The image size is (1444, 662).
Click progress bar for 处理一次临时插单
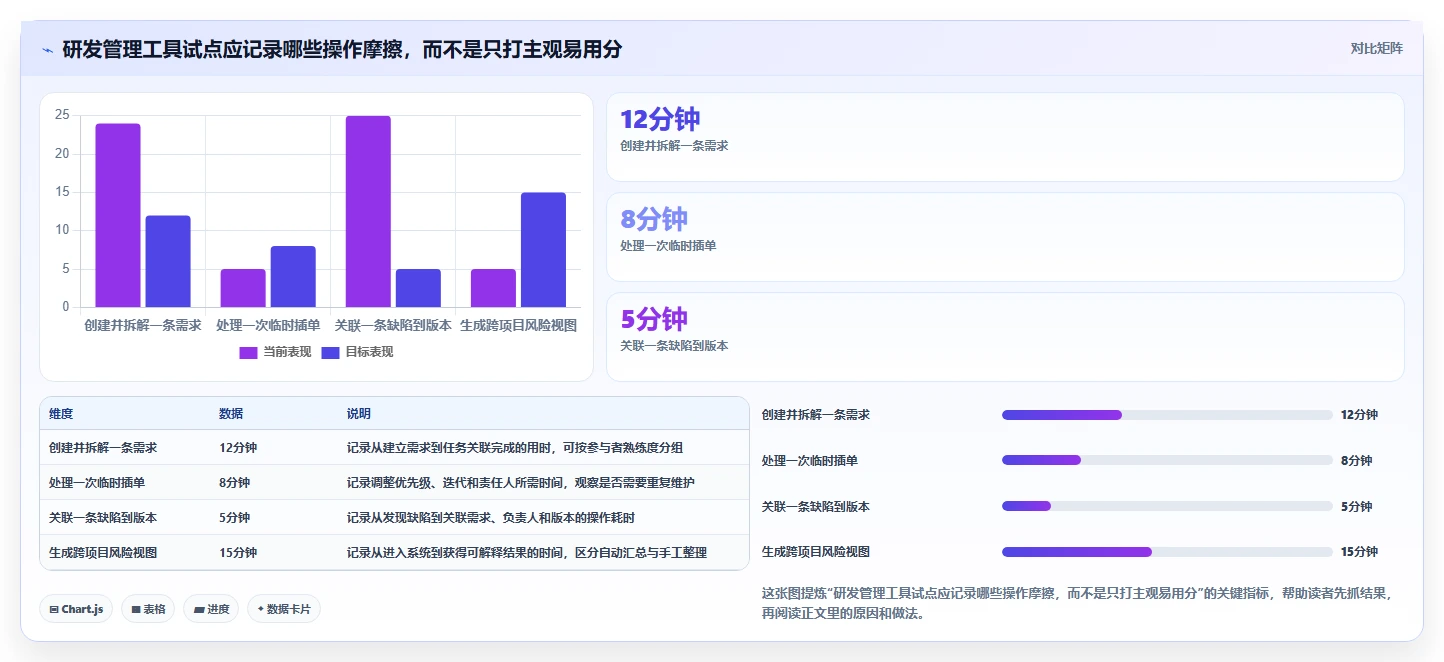[x=1167, y=460]
